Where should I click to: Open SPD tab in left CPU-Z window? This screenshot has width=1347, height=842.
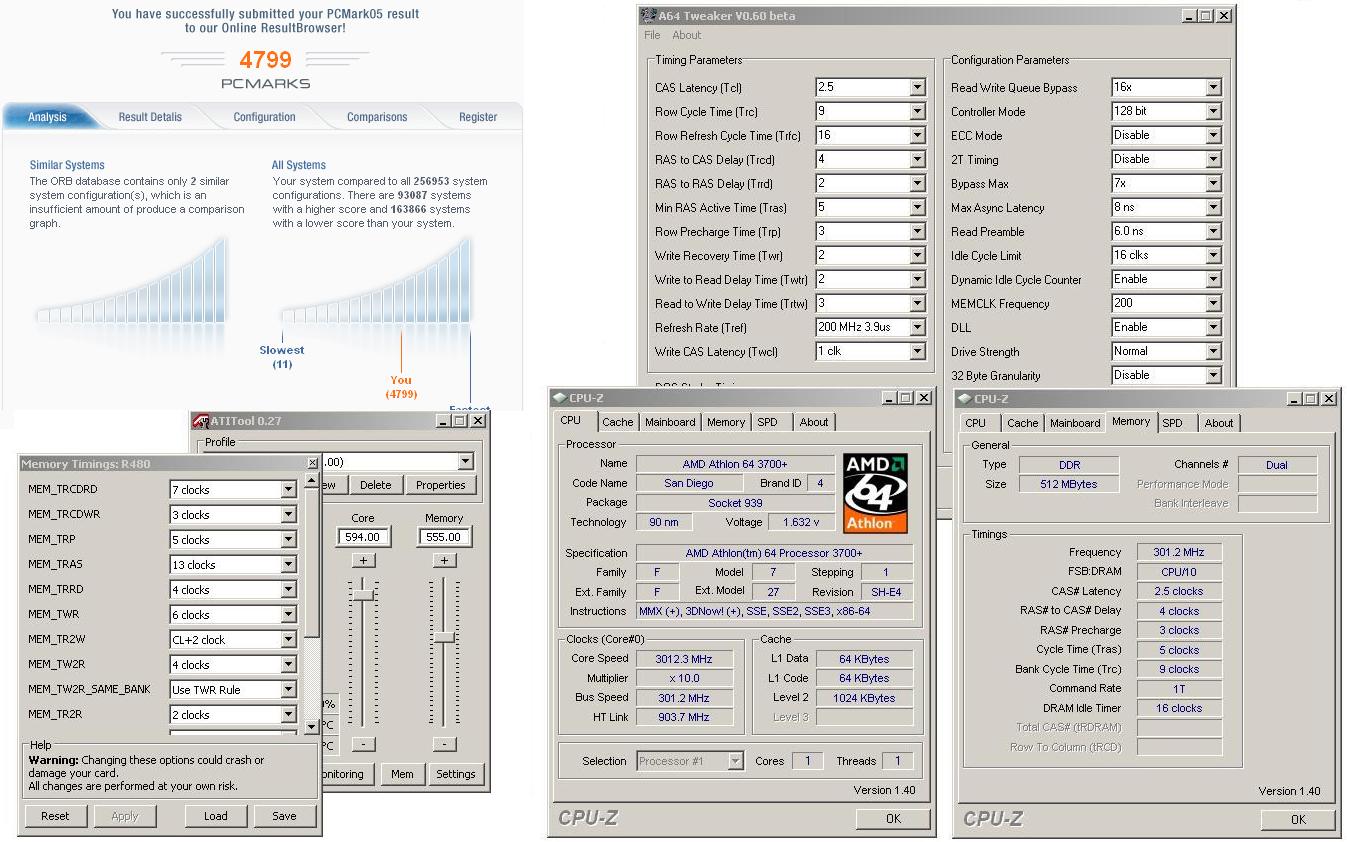coord(767,423)
